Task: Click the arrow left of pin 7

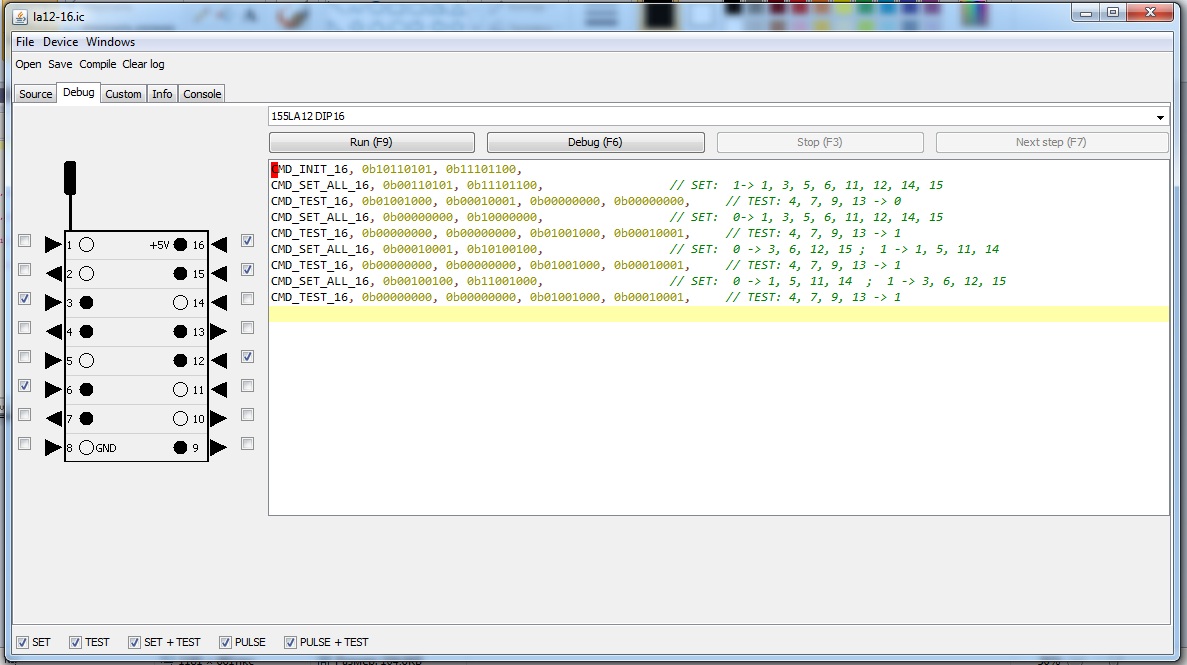Action: 53,418
